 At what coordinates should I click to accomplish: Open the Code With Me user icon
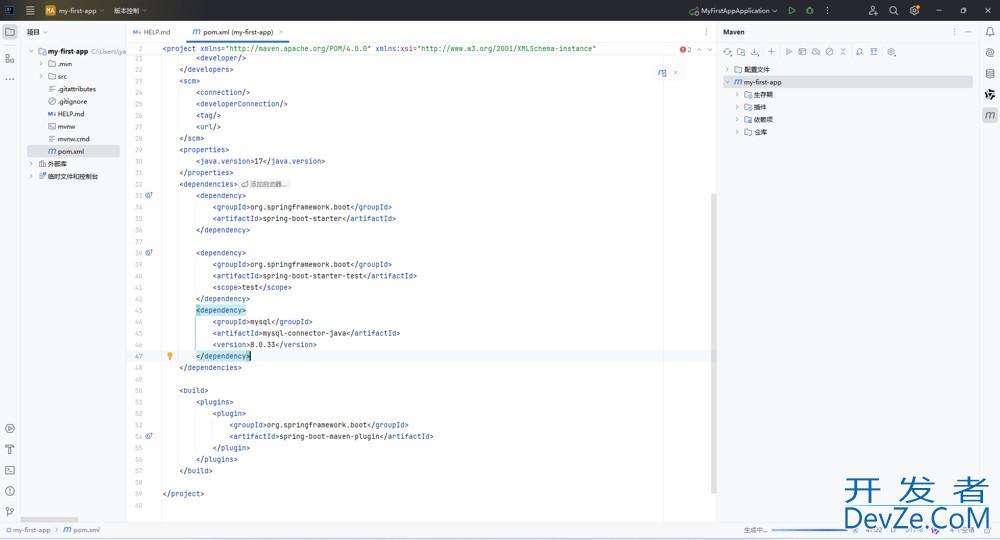(x=873, y=10)
